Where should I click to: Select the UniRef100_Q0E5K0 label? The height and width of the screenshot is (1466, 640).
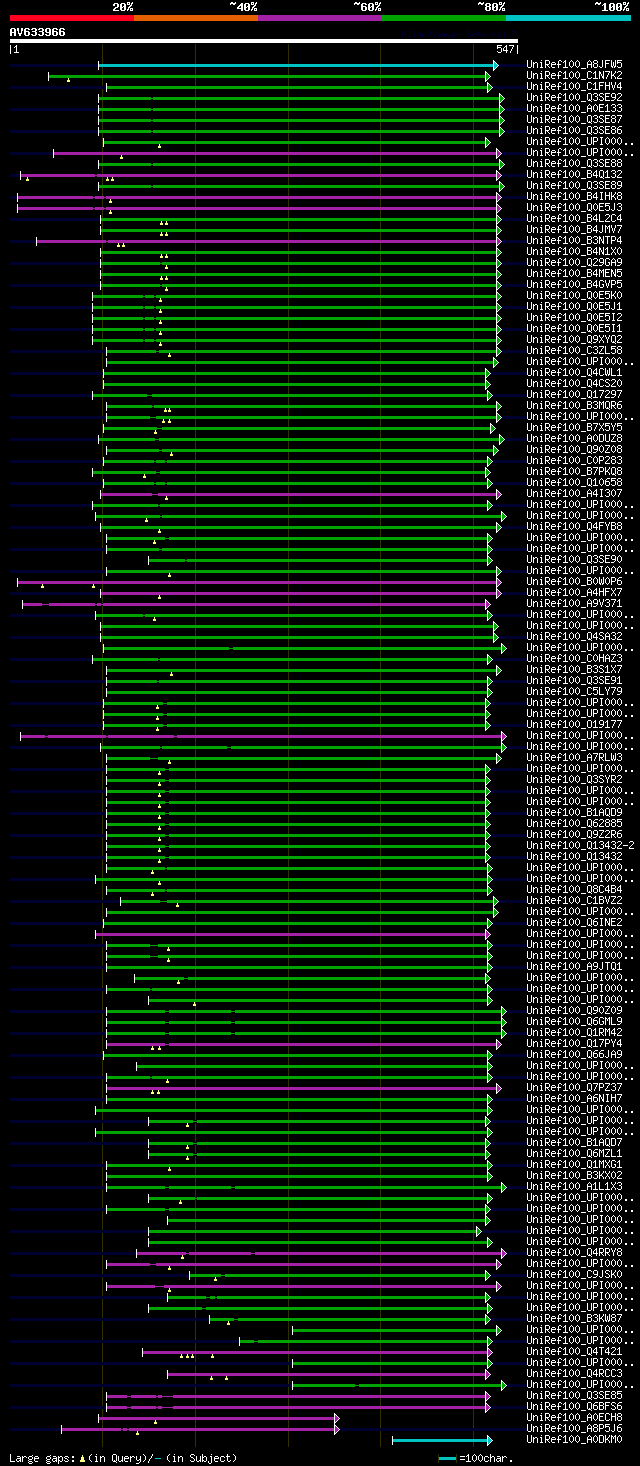click(x=574, y=296)
